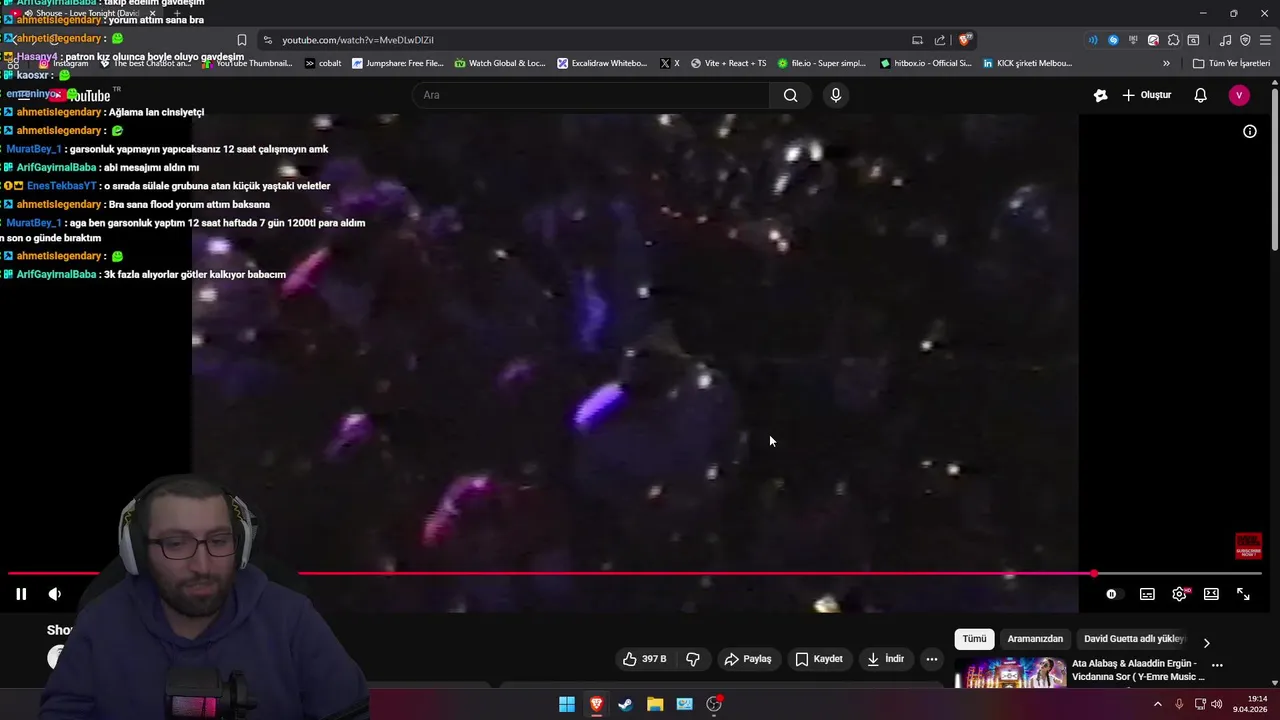Expand next filter chips arrow
Viewport: 1280px width, 720px height.
tap(1206, 643)
